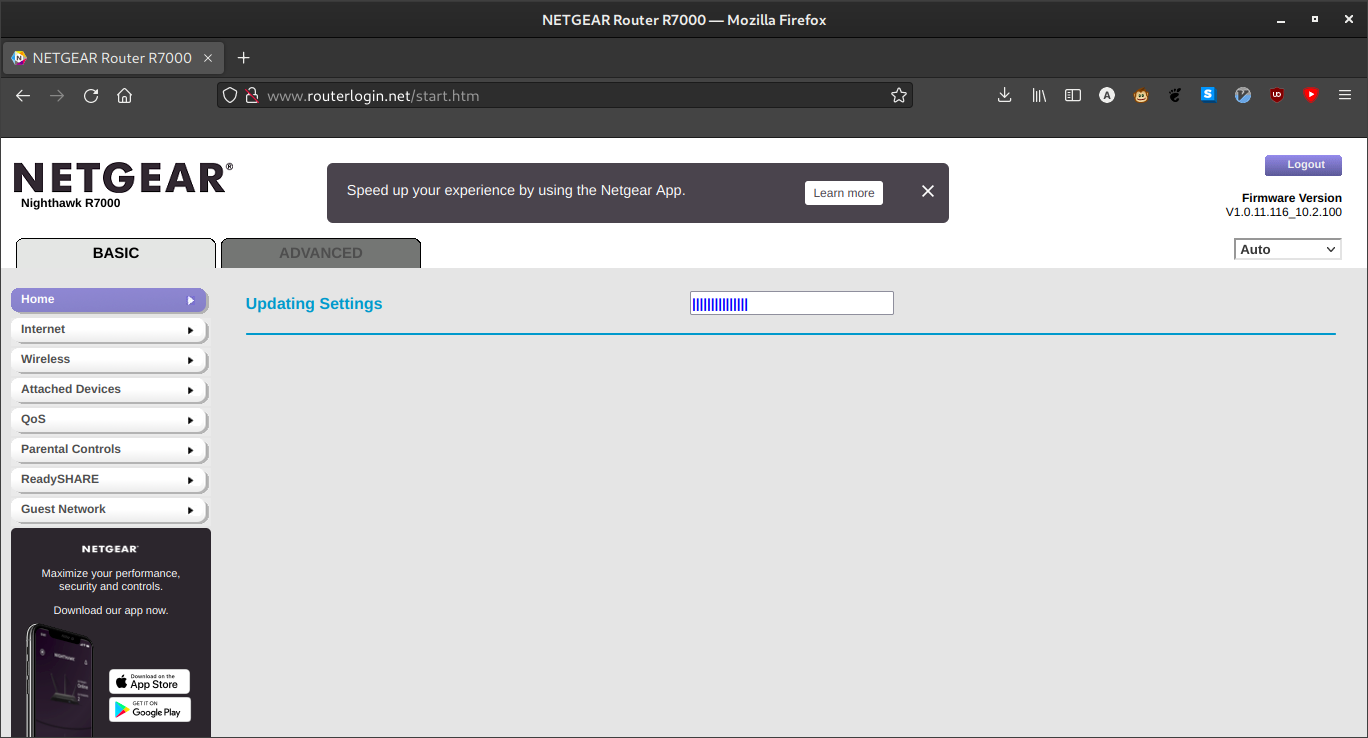The width and height of the screenshot is (1368, 738).
Task: Reload the router page
Action: click(x=91, y=95)
